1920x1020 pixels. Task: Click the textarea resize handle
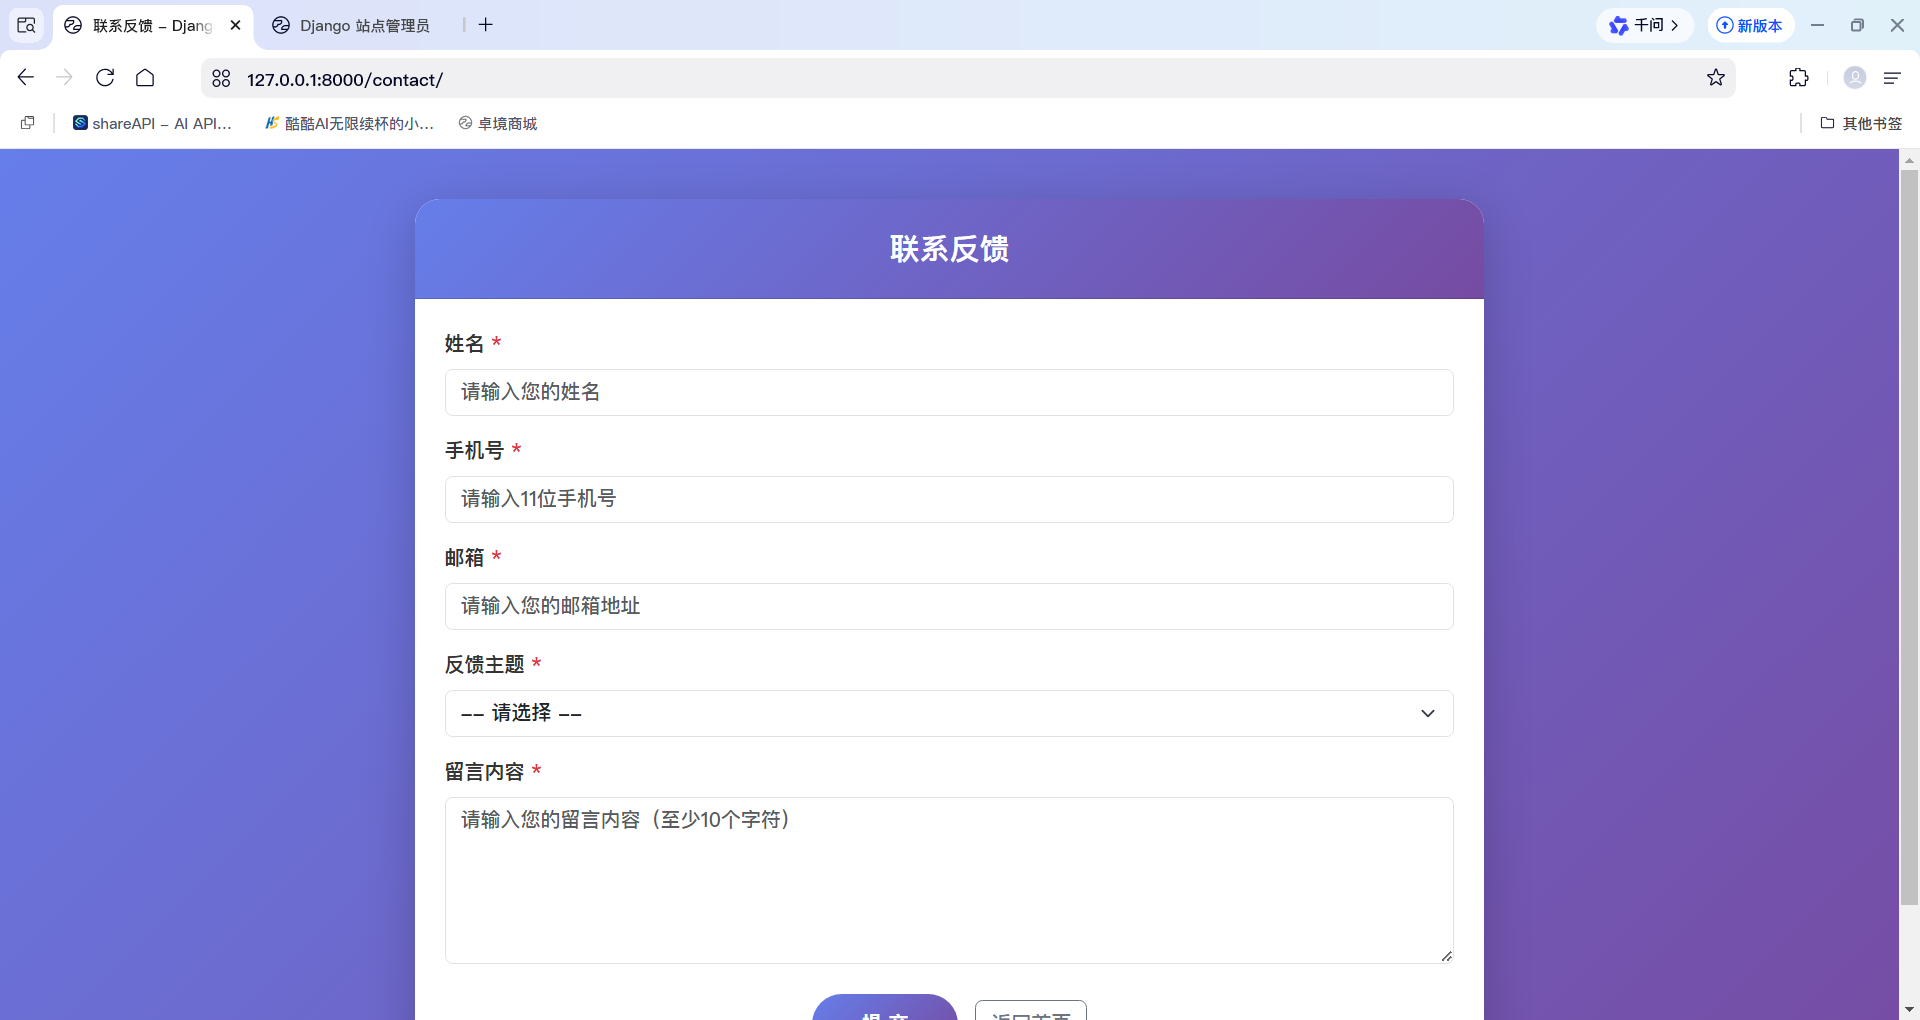coord(1446,956)
